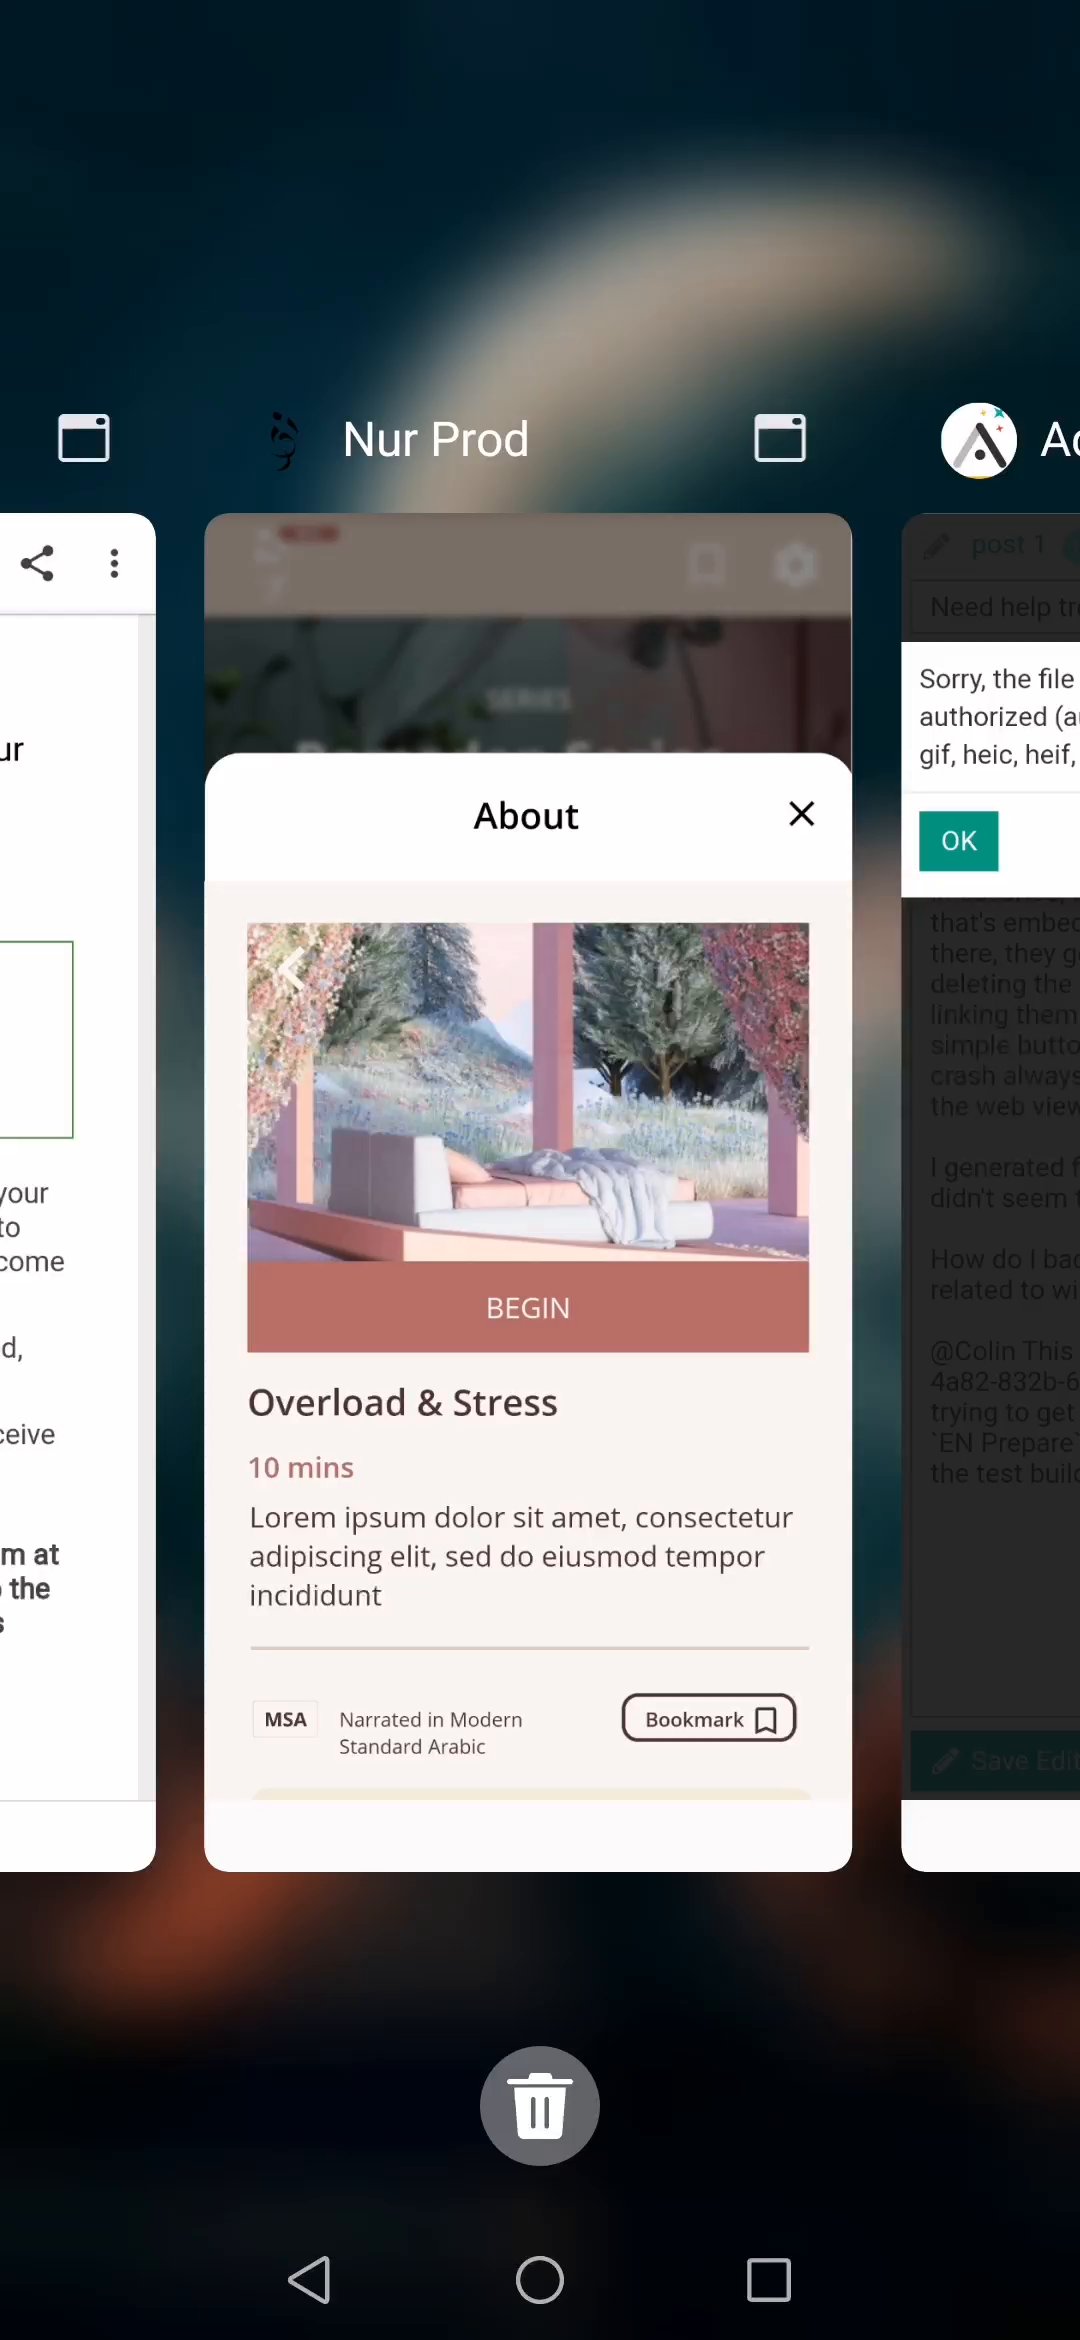Tap the OK button in the error dialog
Screen dimensions: 1080x2340
pyautogui.click(x=958, y=841)
